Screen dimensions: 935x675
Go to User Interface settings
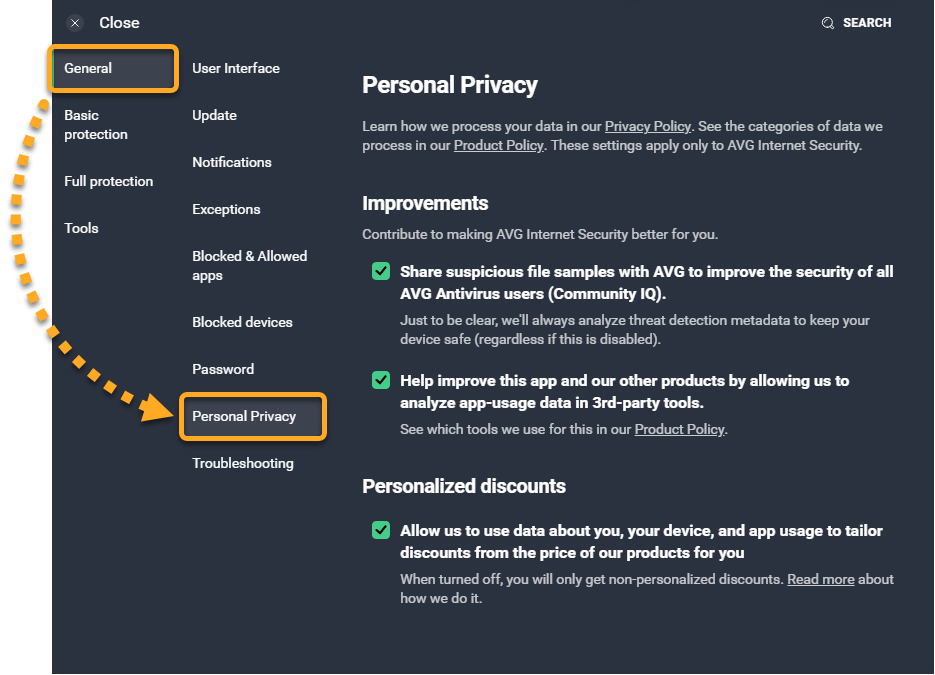click(236, 69)
